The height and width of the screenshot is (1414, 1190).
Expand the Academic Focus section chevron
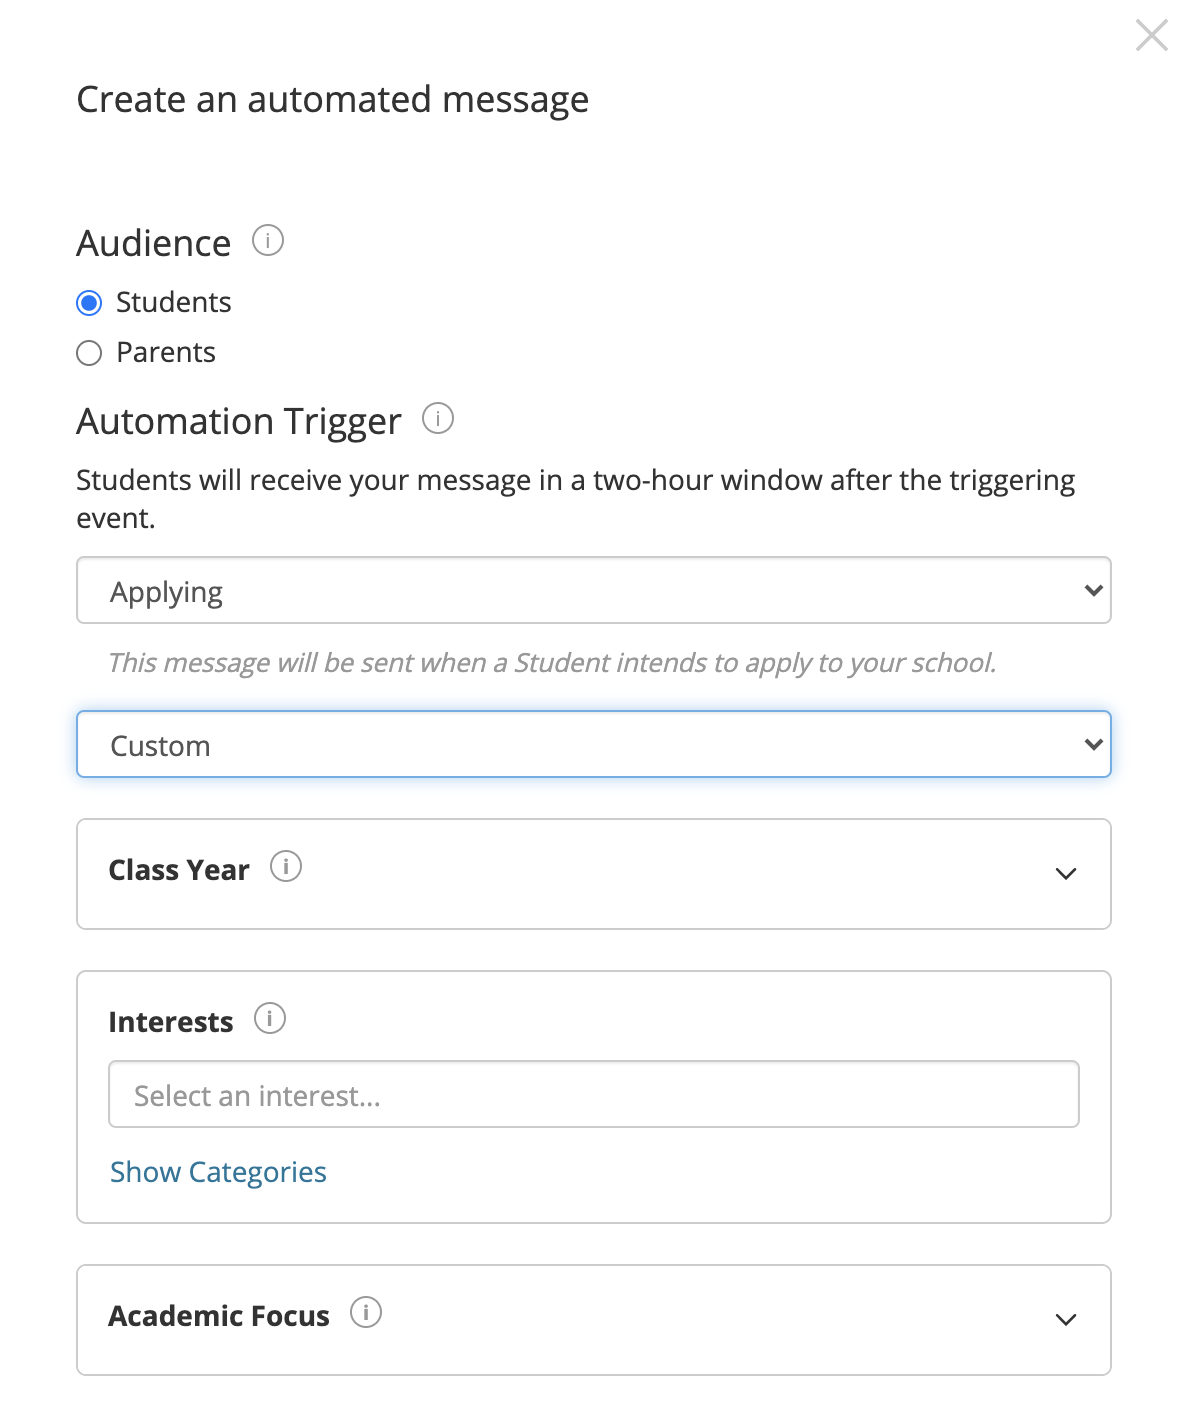[1066, 1320]
